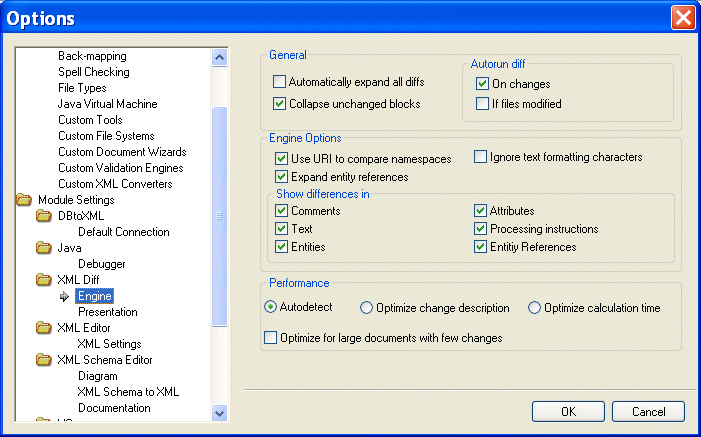Open Presentation settings under XML Diff
Image resolution: width=701 pixels, height=437 pixels.
point(107,312)
